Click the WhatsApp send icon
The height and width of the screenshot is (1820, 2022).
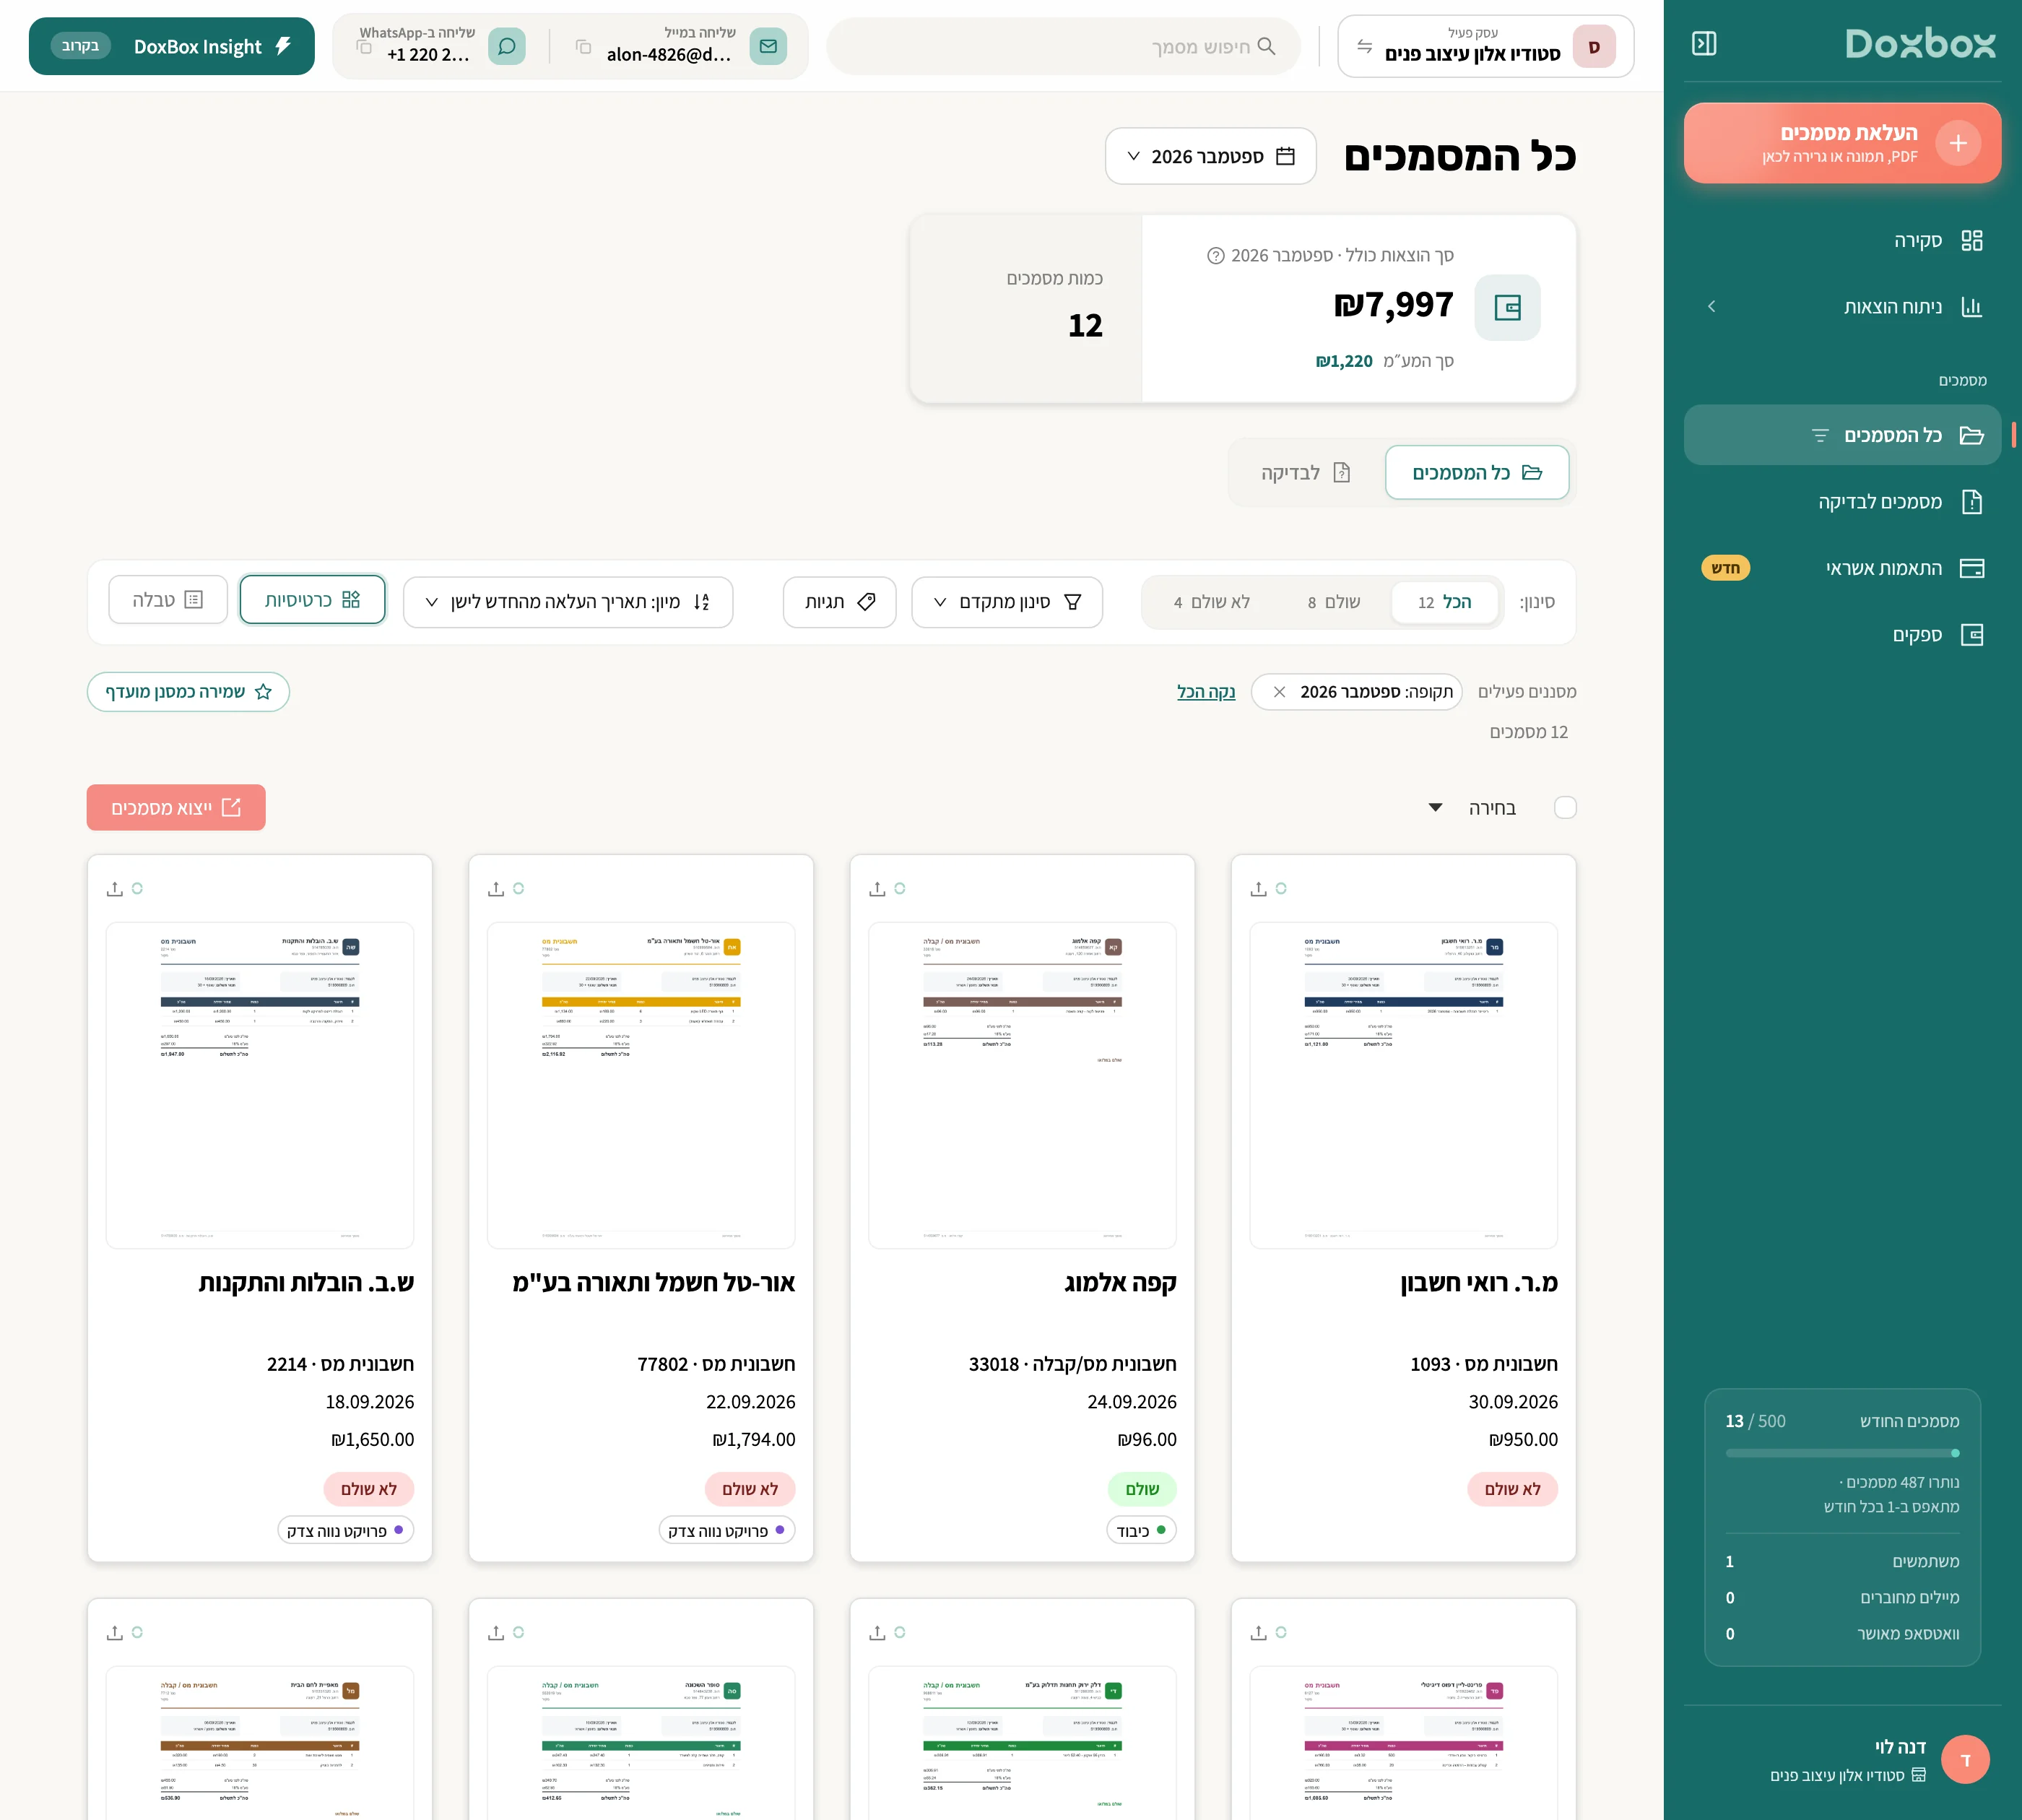(507, 46)
